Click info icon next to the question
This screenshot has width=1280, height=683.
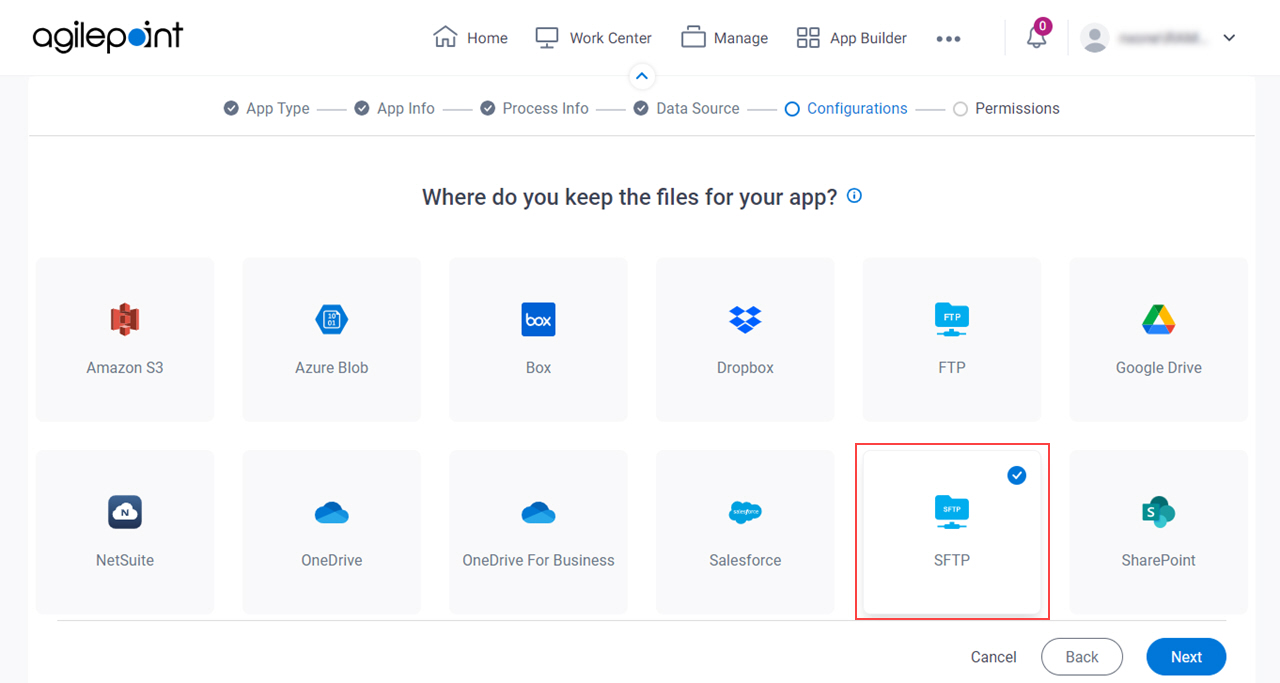[x=854, y=196]
